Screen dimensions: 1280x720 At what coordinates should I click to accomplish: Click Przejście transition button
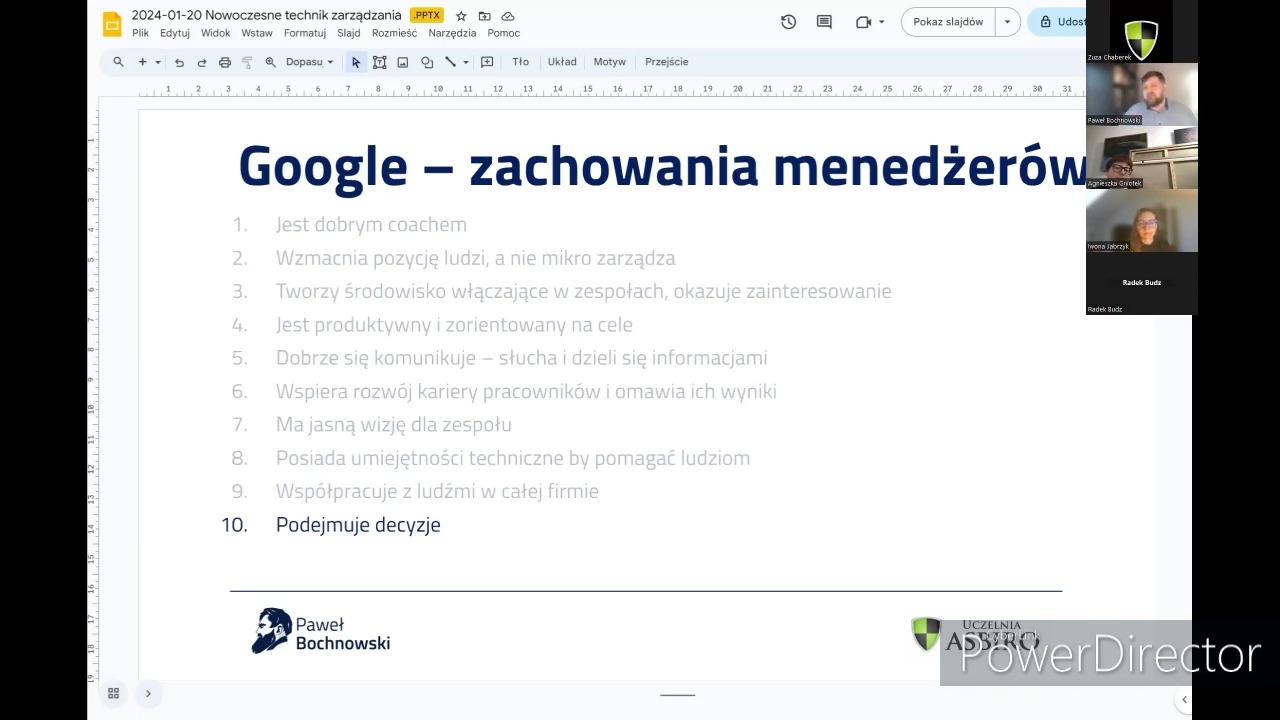click(667, 62)
